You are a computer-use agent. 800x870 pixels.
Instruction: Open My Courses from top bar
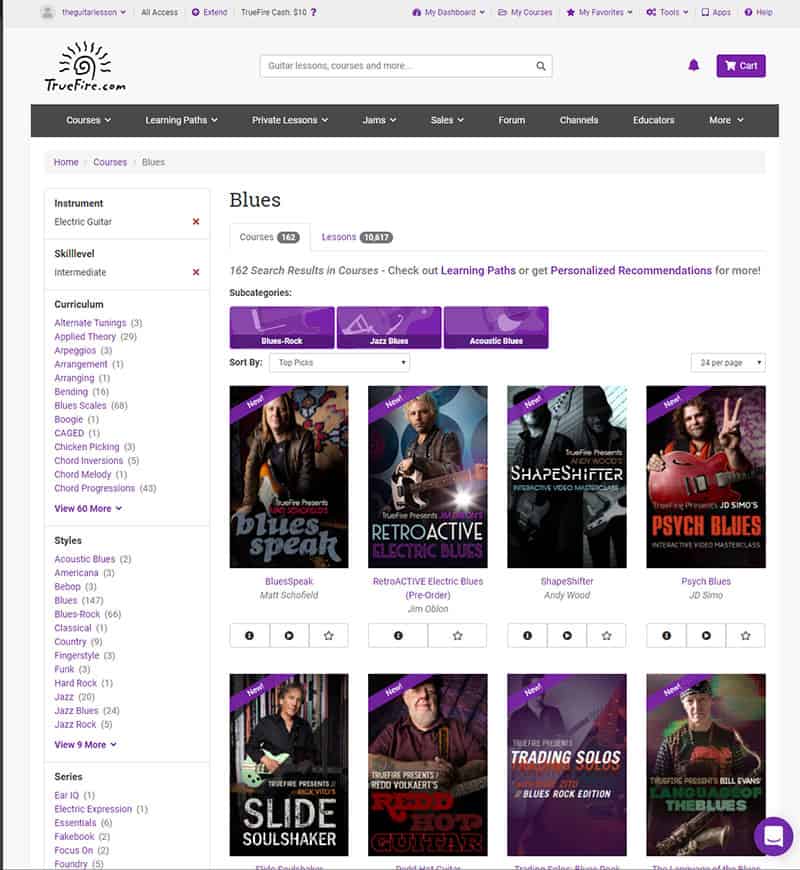(x=525, y=12)
